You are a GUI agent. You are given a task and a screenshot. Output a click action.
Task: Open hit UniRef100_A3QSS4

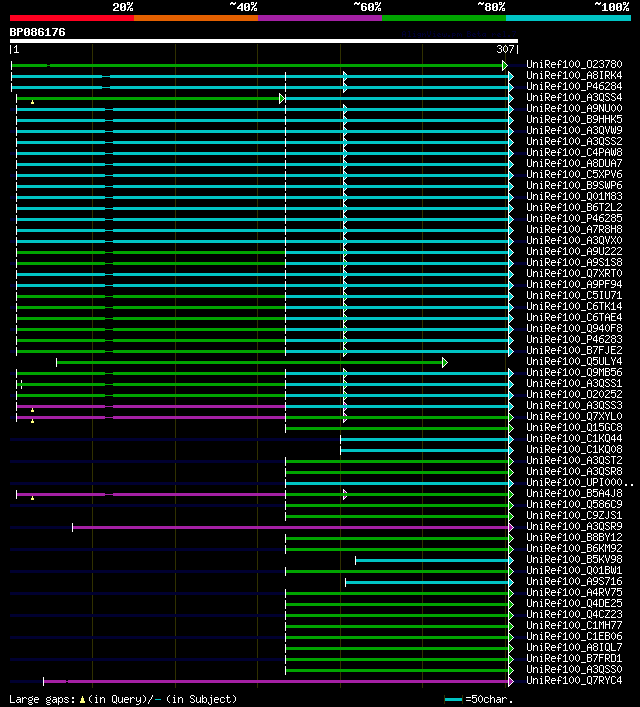point(574,97)
